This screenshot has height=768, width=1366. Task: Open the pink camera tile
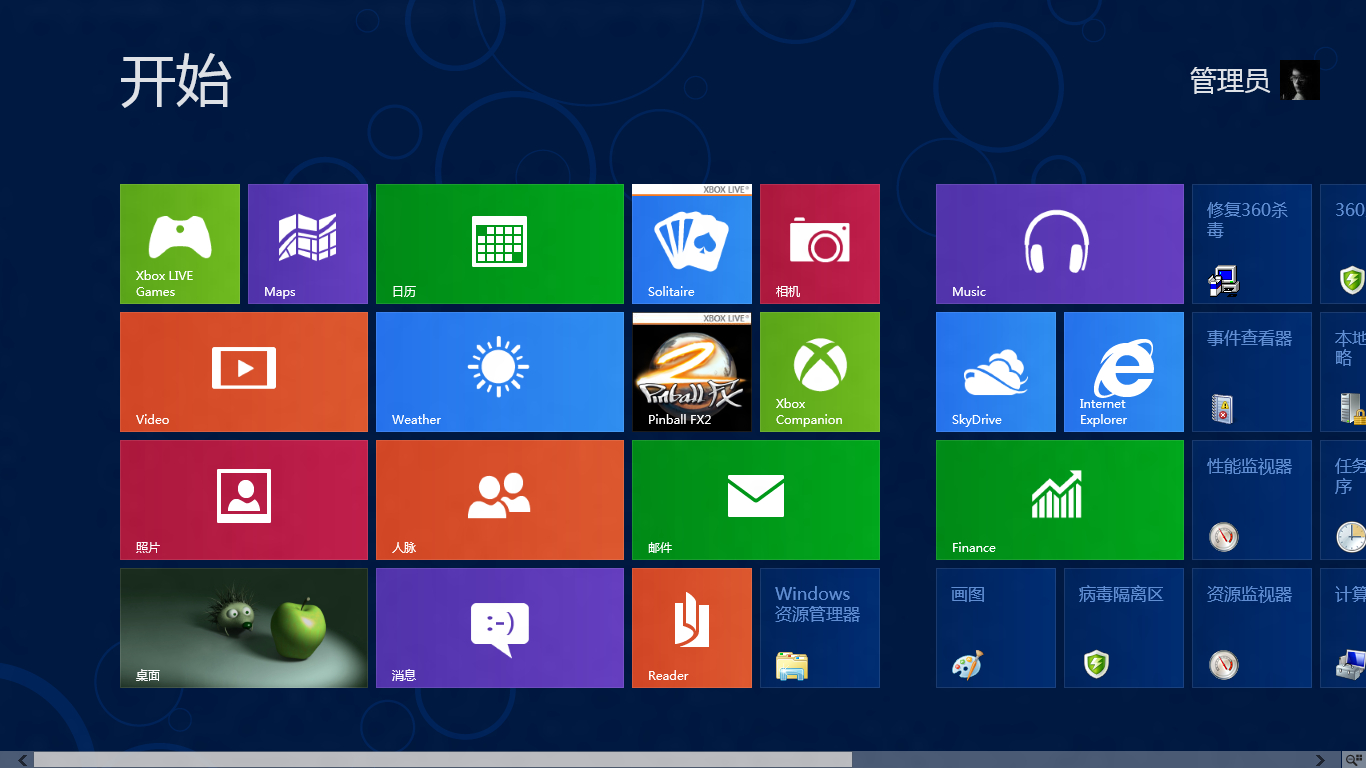(x=820, y=244)
